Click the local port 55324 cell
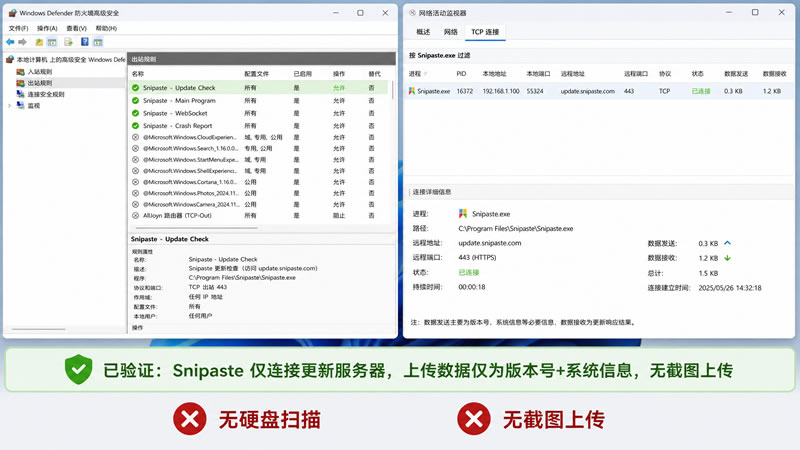 pyautogui.click(x=535, y=91)
